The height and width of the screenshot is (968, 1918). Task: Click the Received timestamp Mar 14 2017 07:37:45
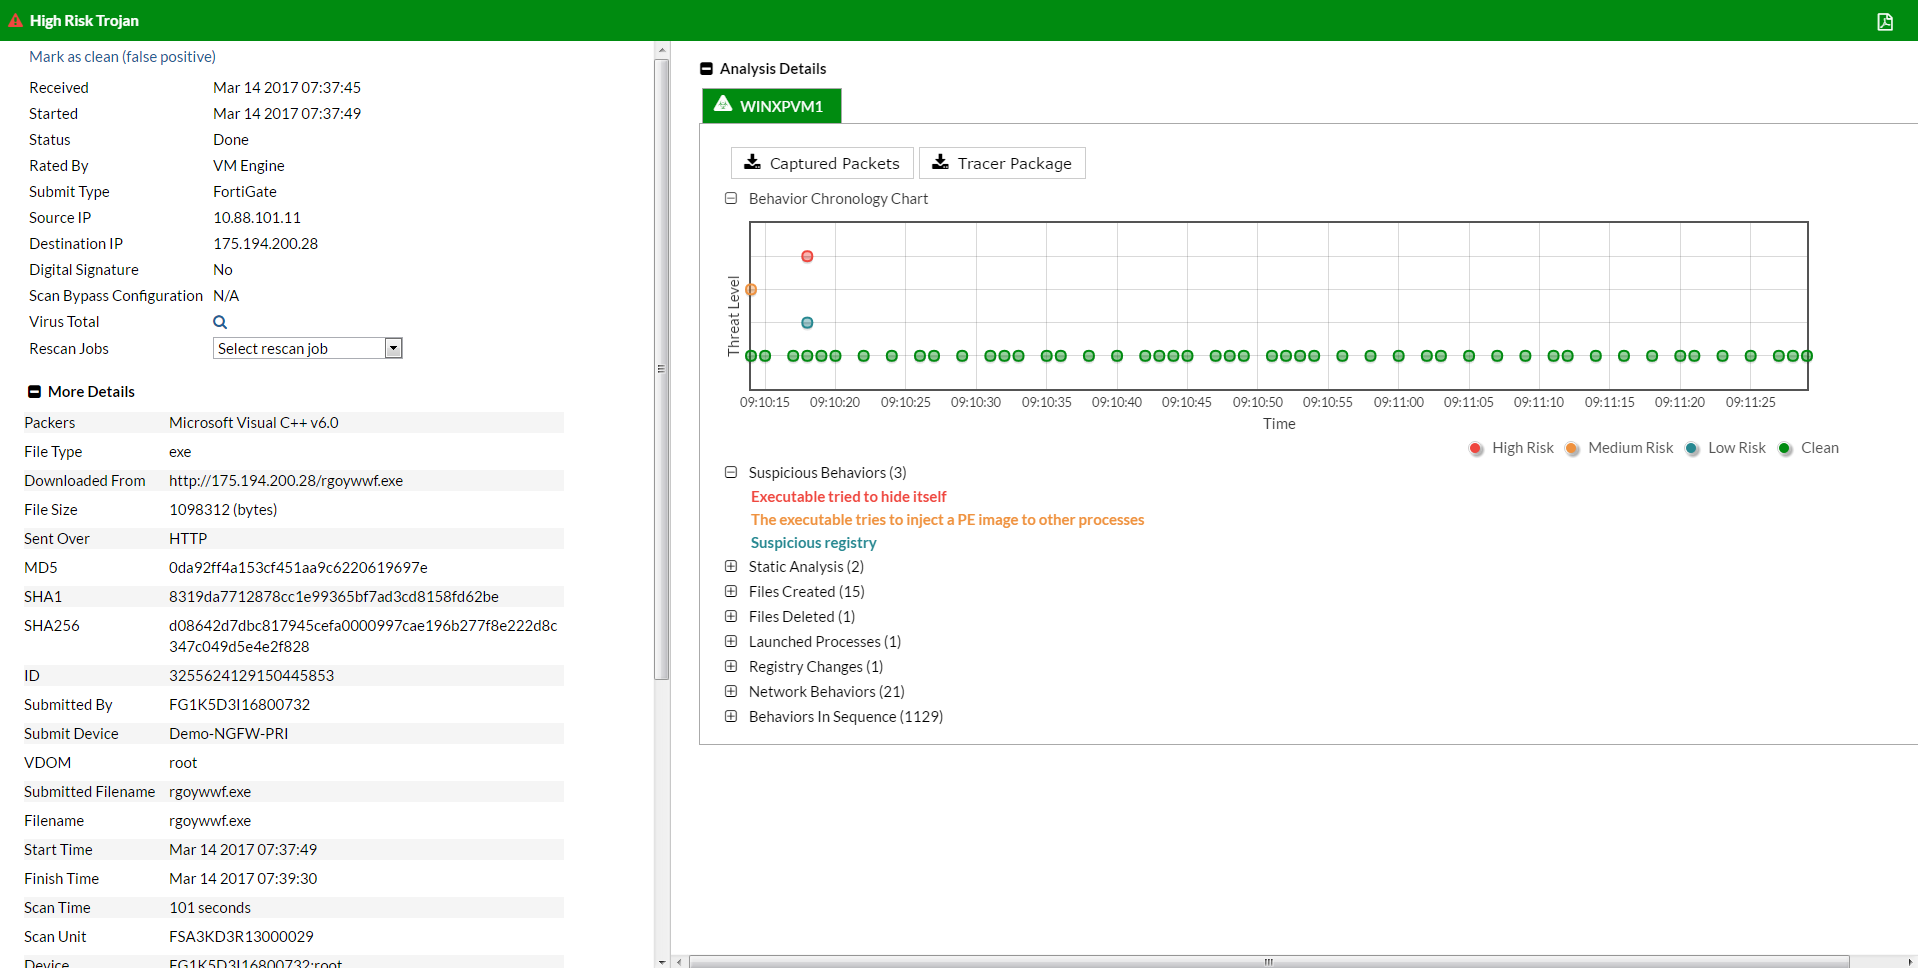coord(287,88)
